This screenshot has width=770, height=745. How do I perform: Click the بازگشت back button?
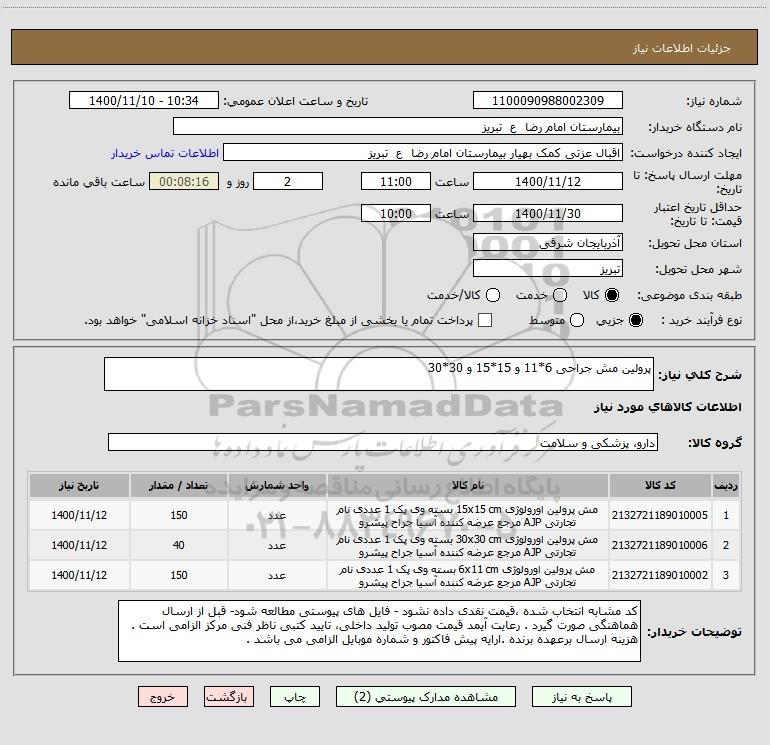(x=229, y=697)
